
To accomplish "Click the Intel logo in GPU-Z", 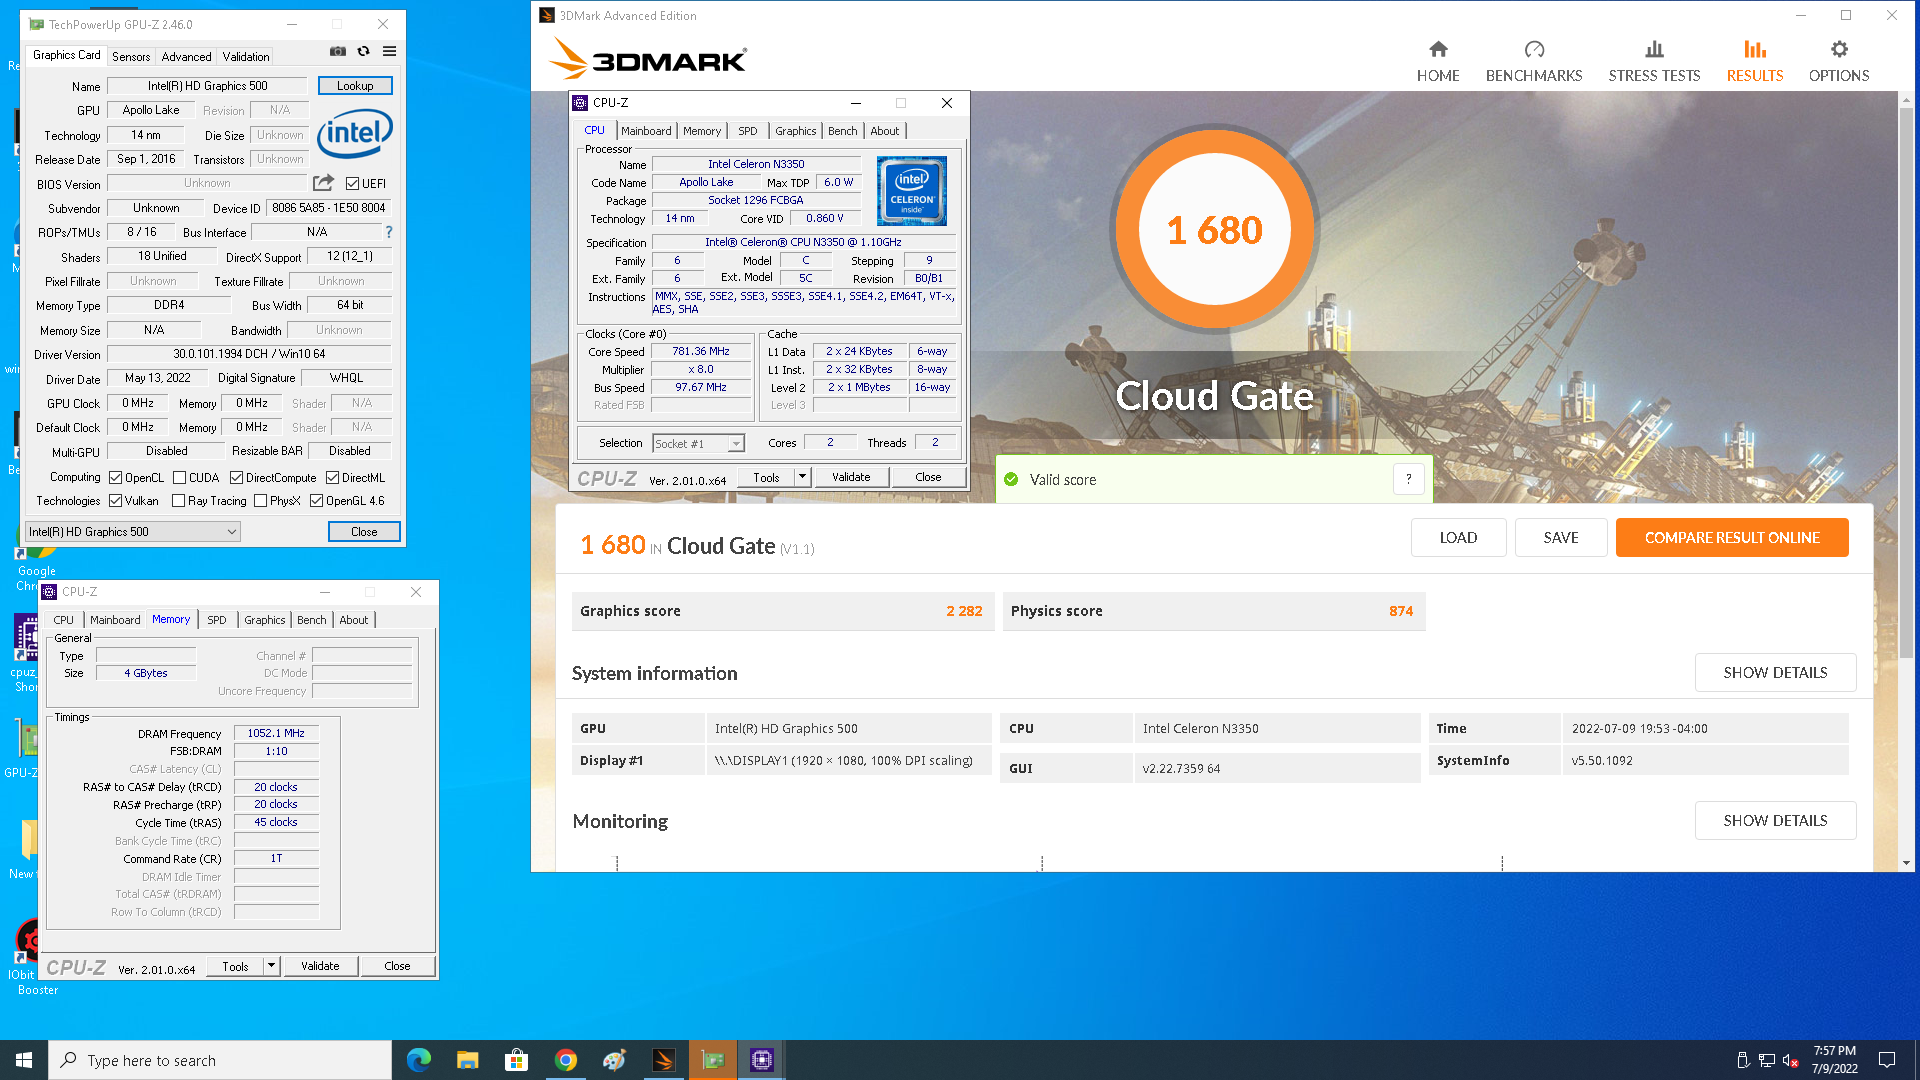I will tap(355, 134).
